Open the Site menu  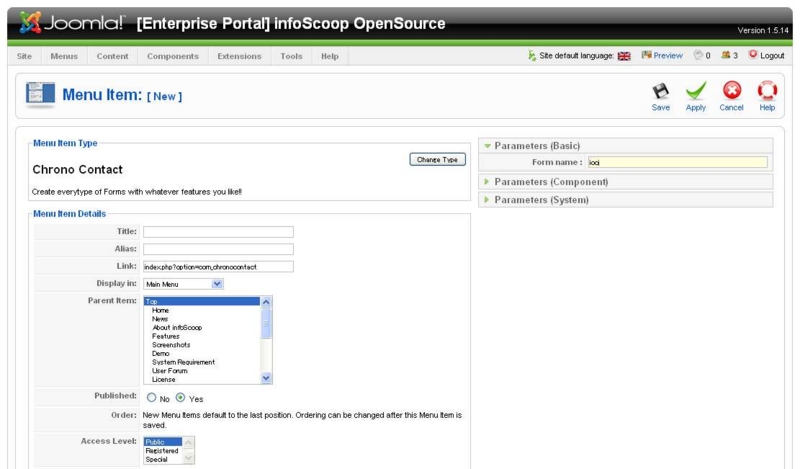[24, 56]
